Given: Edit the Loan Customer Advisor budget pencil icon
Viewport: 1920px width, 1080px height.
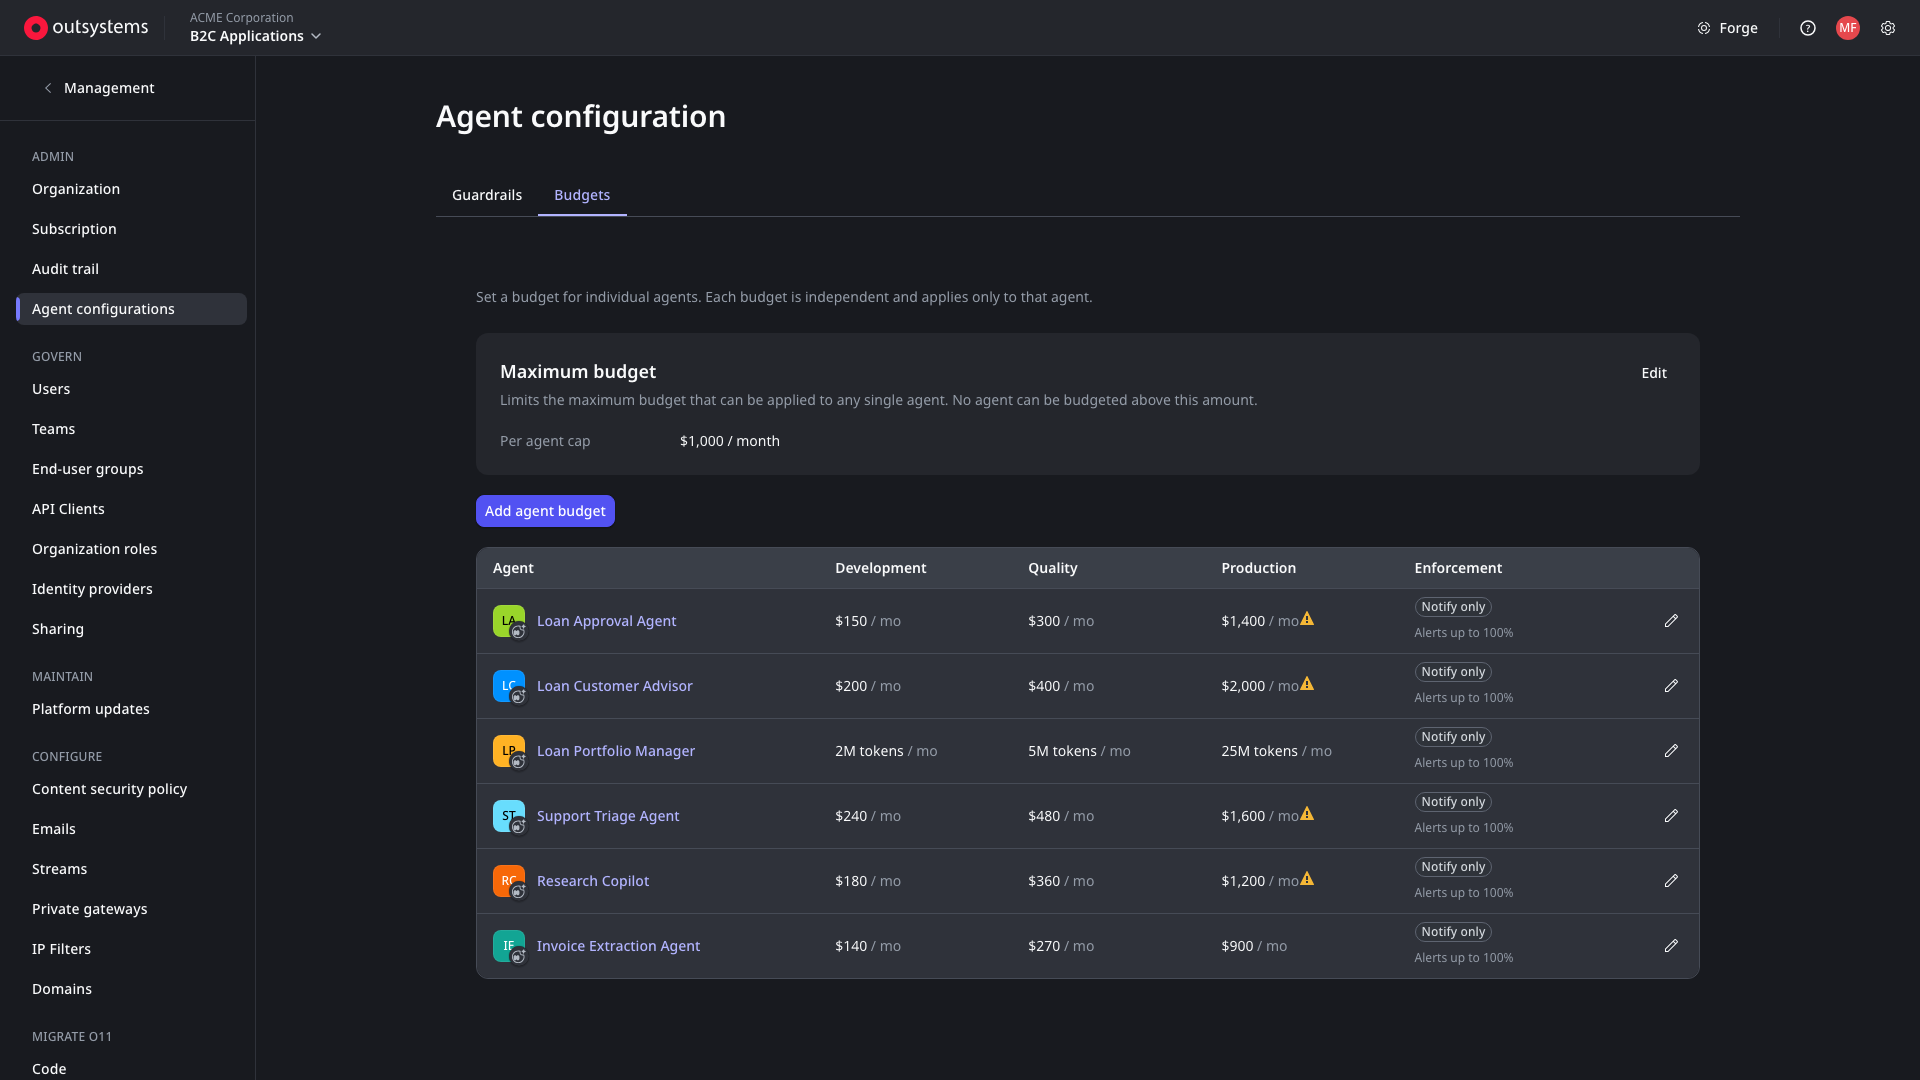Looking at the screenshot, I should click(x=1671, y=686).
